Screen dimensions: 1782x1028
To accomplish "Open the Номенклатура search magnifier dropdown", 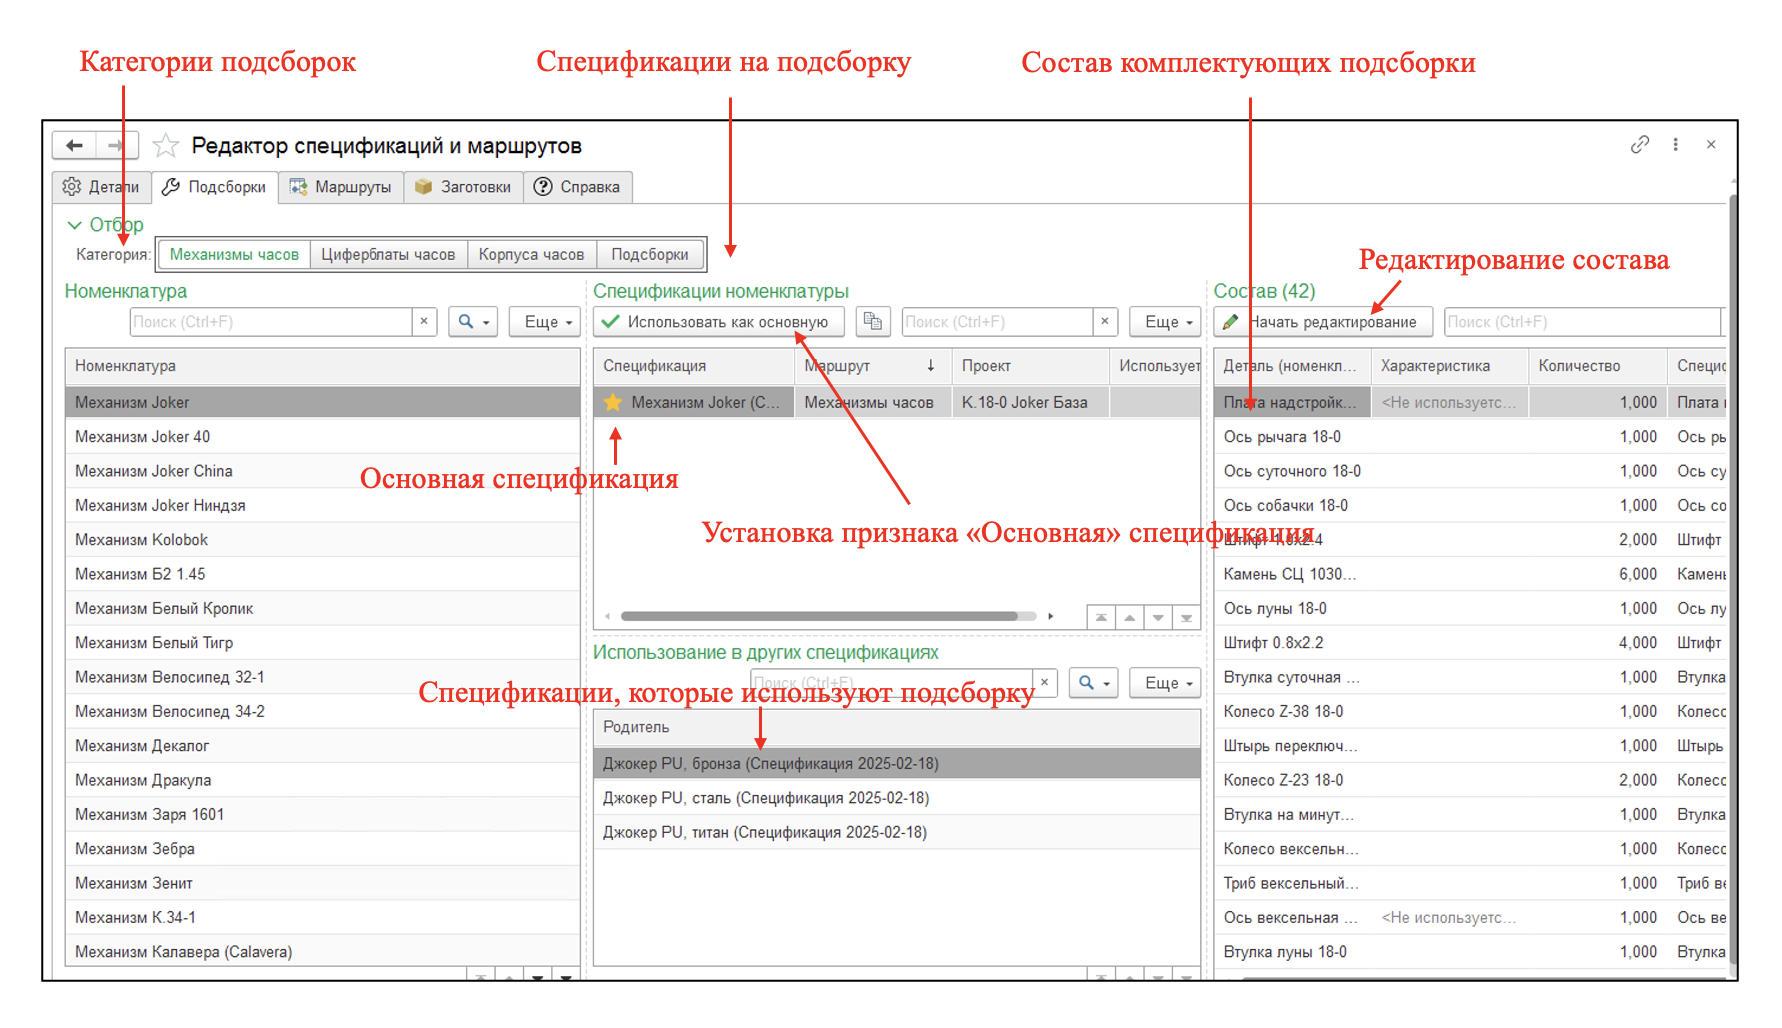I will pyautogui.click(x=473, y=322).
